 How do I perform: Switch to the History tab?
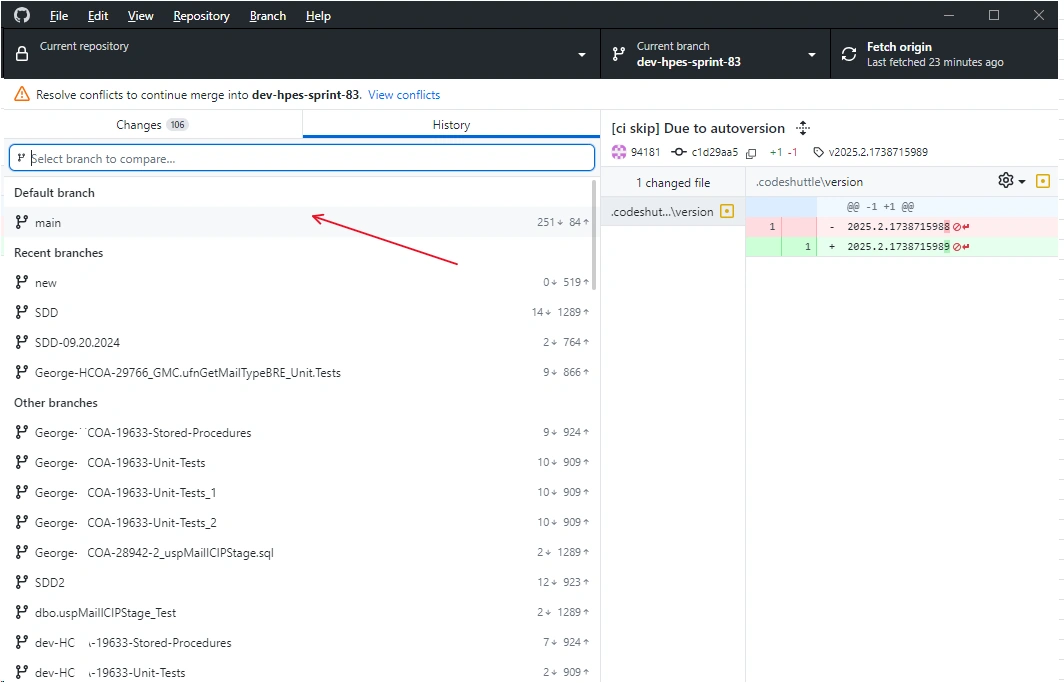click(451, 125)
